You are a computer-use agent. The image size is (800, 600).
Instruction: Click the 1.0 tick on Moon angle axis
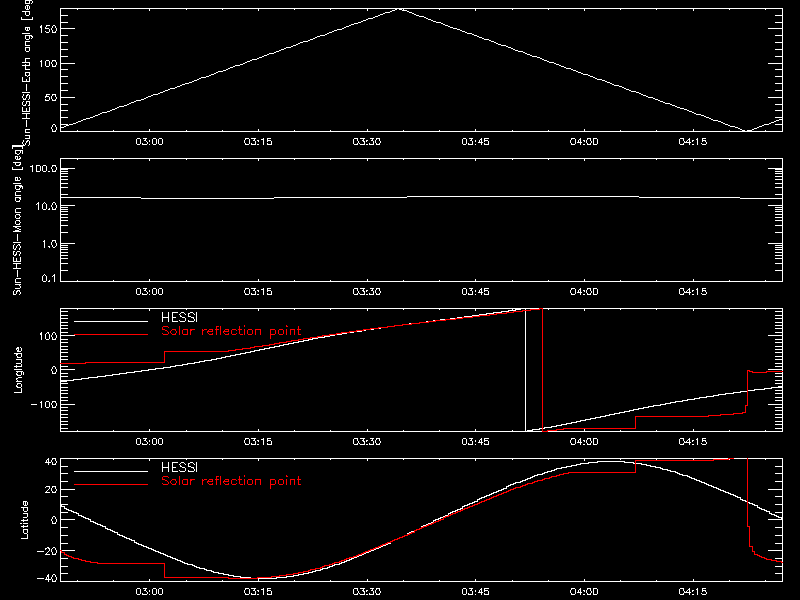pos(49,244)
